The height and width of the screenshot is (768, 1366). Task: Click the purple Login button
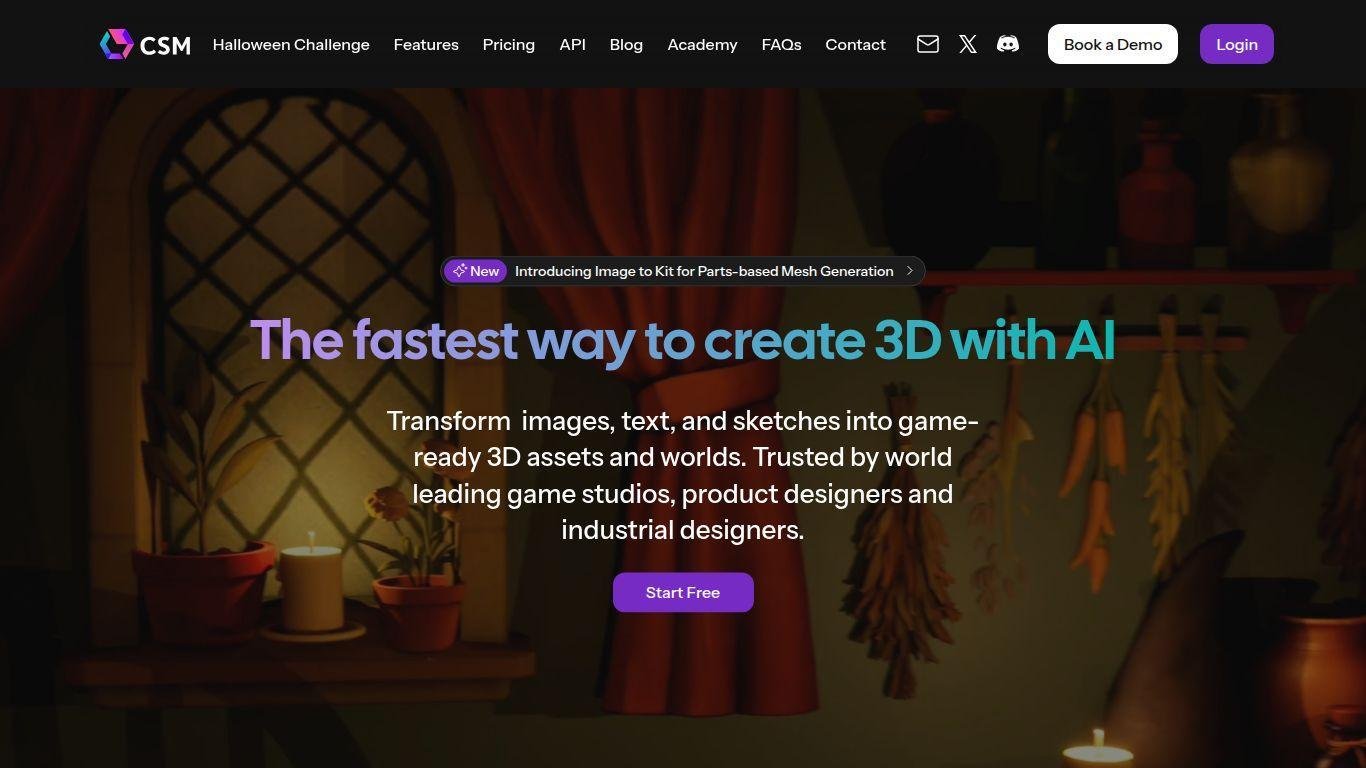coord(1236,44)
